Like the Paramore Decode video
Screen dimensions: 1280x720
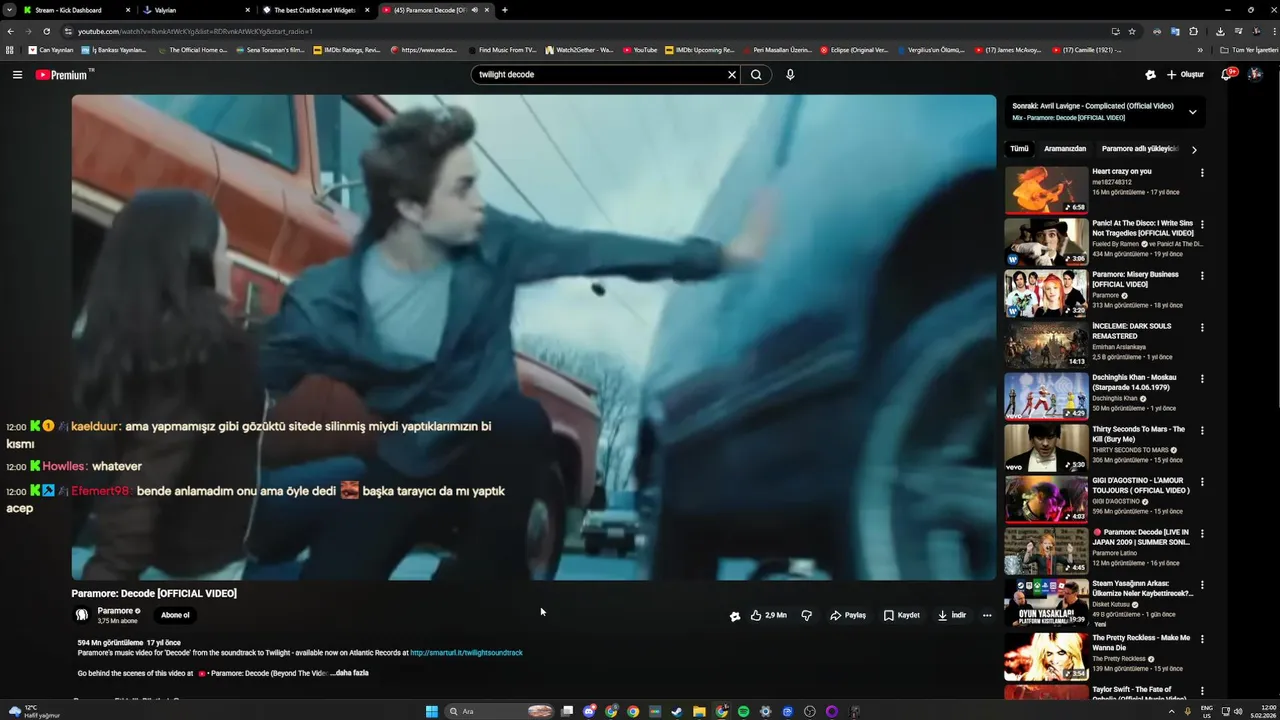tap(768, 616)
